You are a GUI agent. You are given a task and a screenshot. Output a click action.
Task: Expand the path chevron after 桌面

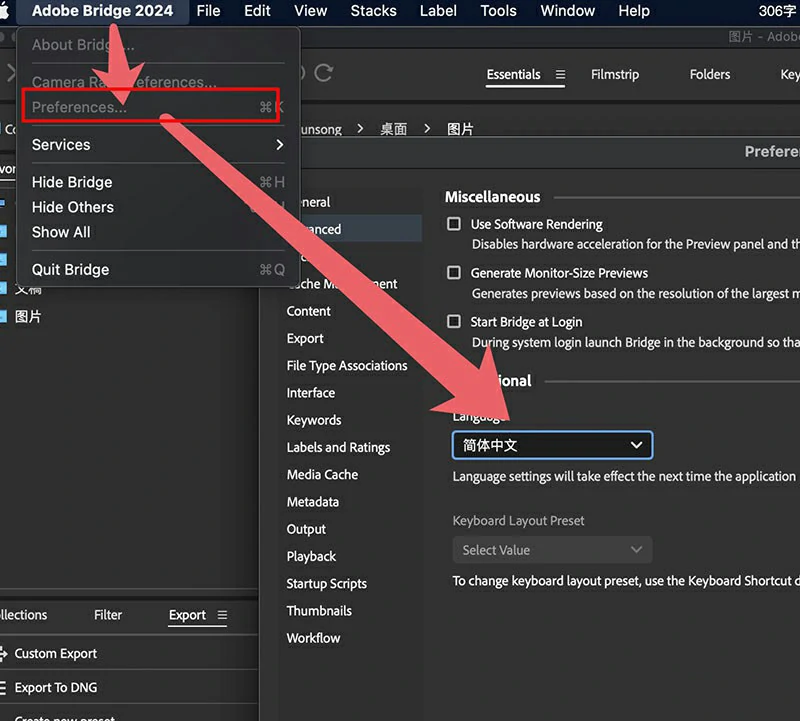(x=427, y=129)
